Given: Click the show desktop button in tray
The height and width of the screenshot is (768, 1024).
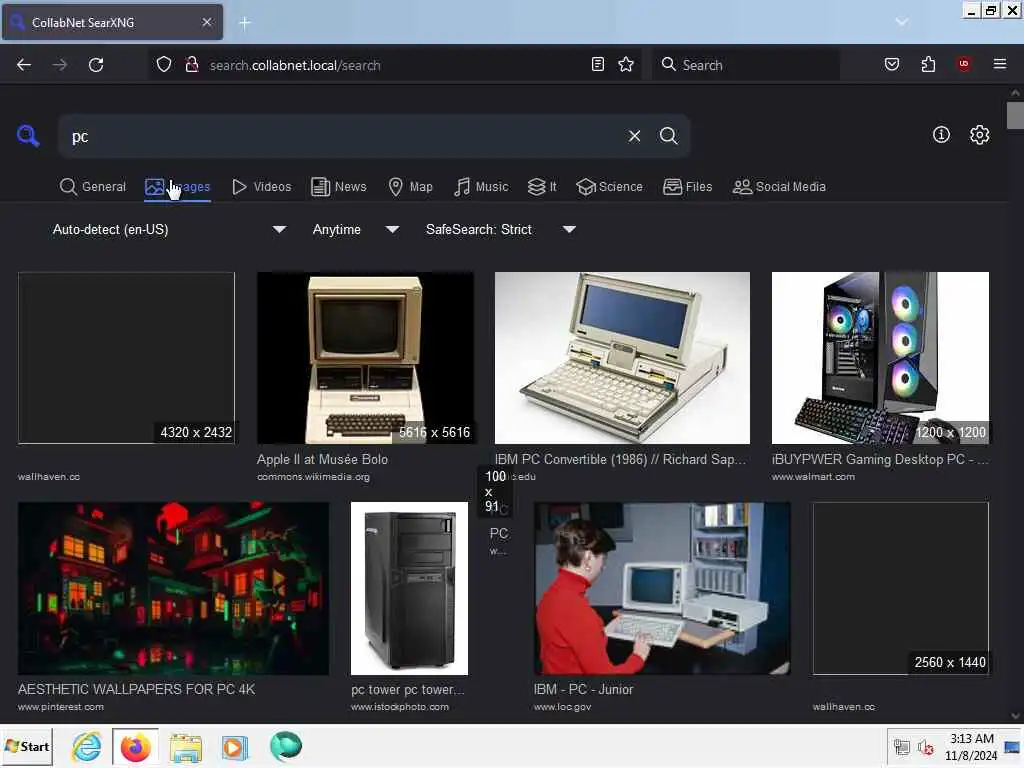Looking at the screenshot, I should click(1013, 747).
